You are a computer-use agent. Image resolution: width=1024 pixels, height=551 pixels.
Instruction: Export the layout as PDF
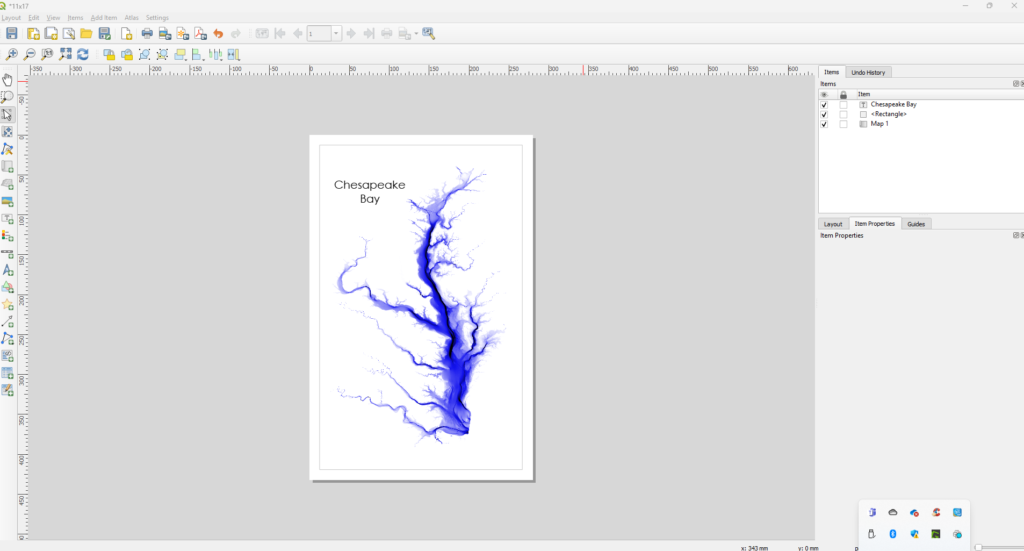(200, 34)
